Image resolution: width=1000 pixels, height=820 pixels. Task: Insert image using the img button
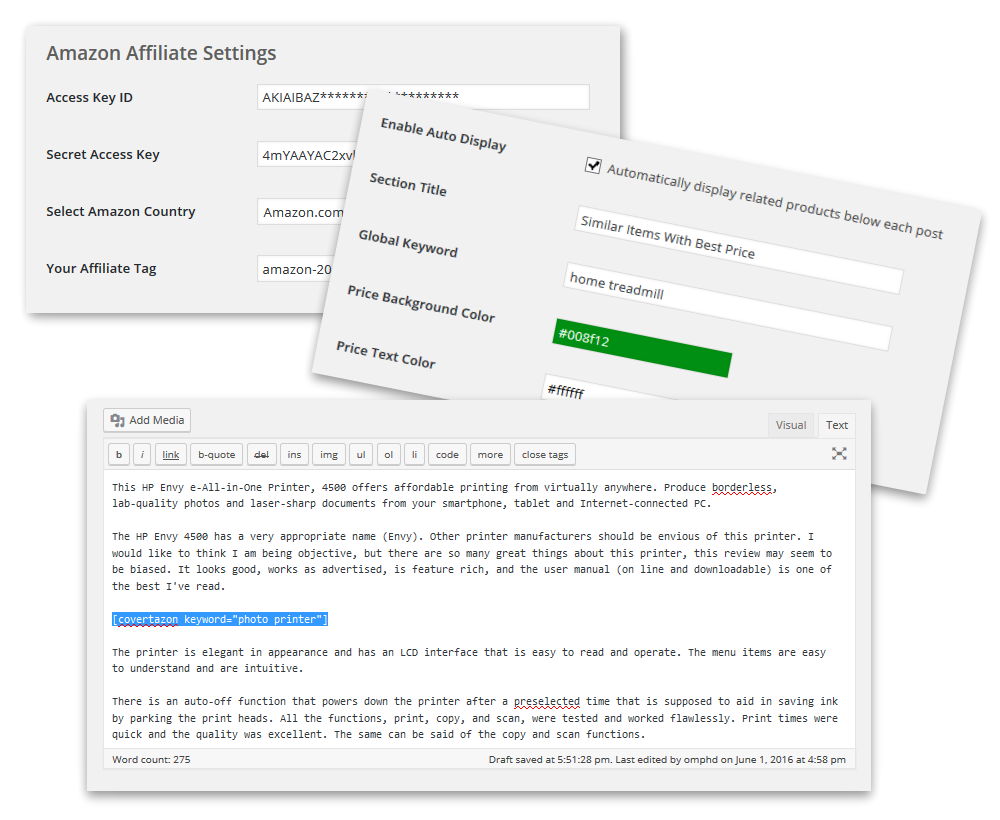[x=328, y=455]
